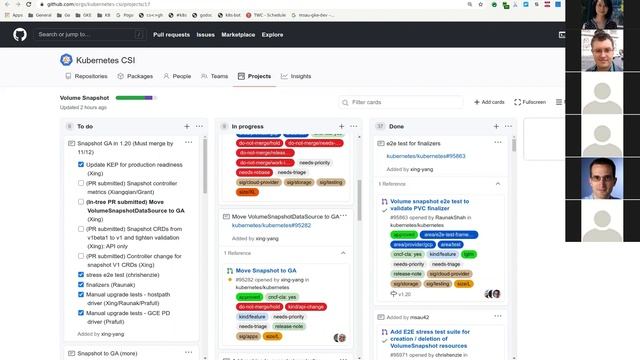
Task: Open Explore in header
Action: (272, 35)
